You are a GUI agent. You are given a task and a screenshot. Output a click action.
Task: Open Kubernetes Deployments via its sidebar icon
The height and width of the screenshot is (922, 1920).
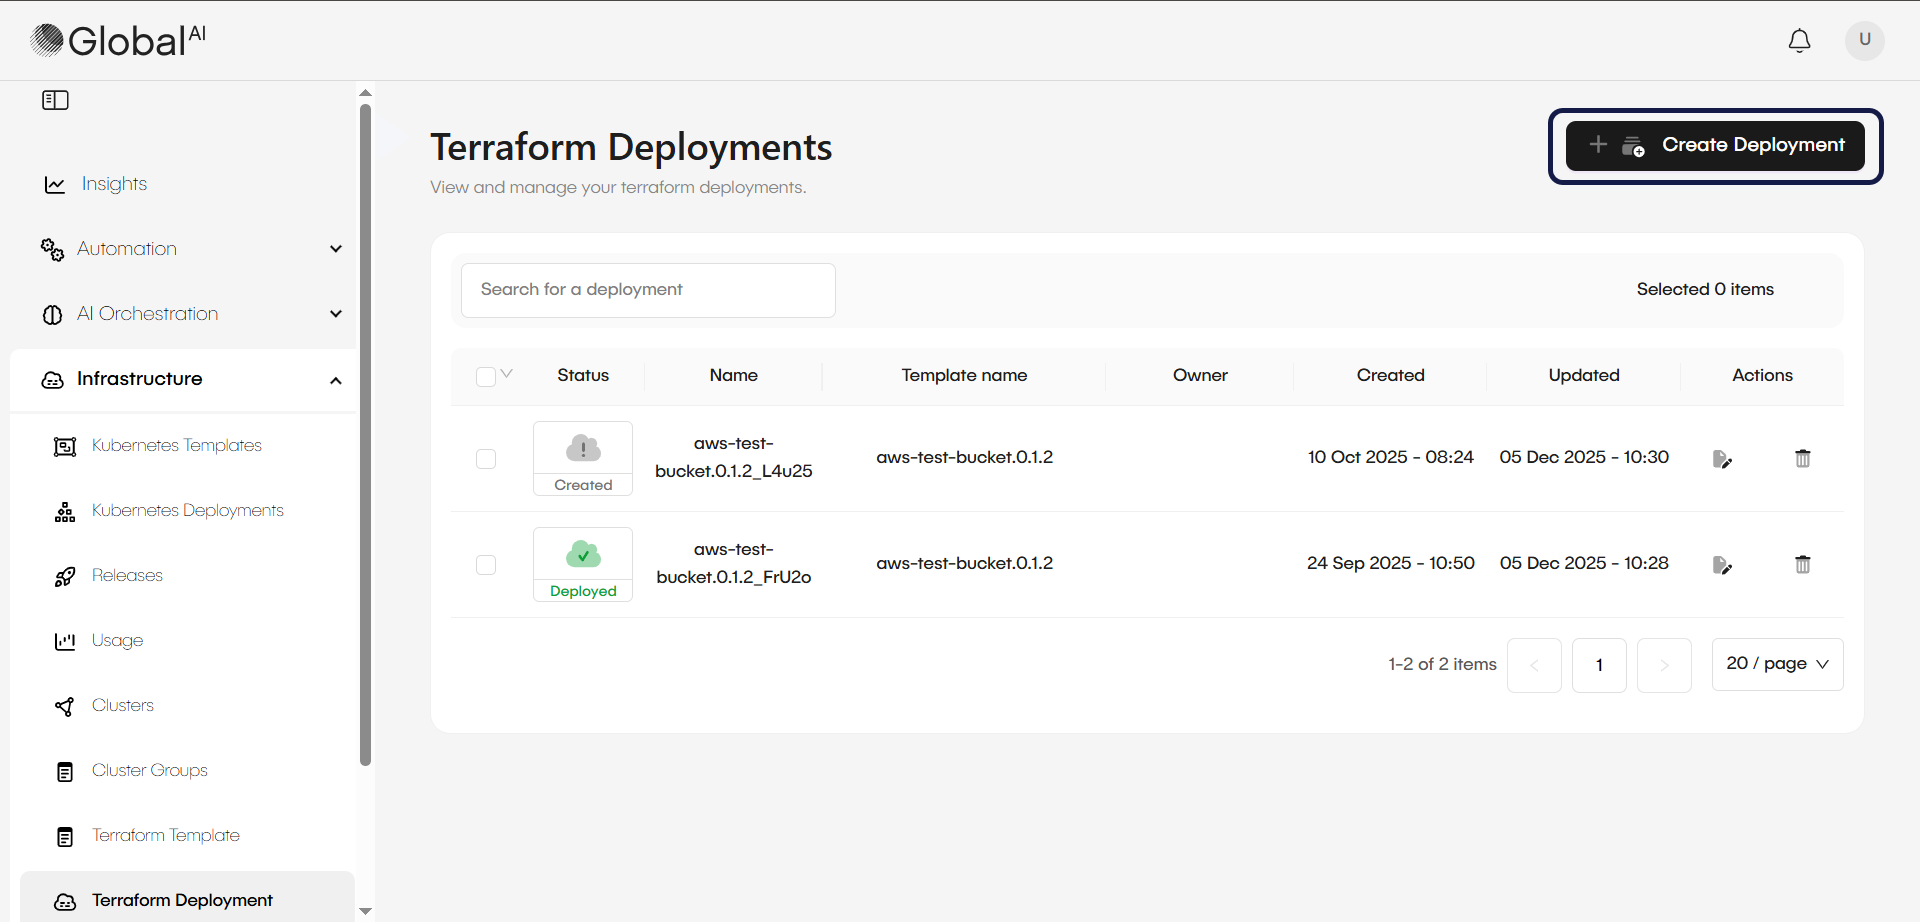point(64,511)
